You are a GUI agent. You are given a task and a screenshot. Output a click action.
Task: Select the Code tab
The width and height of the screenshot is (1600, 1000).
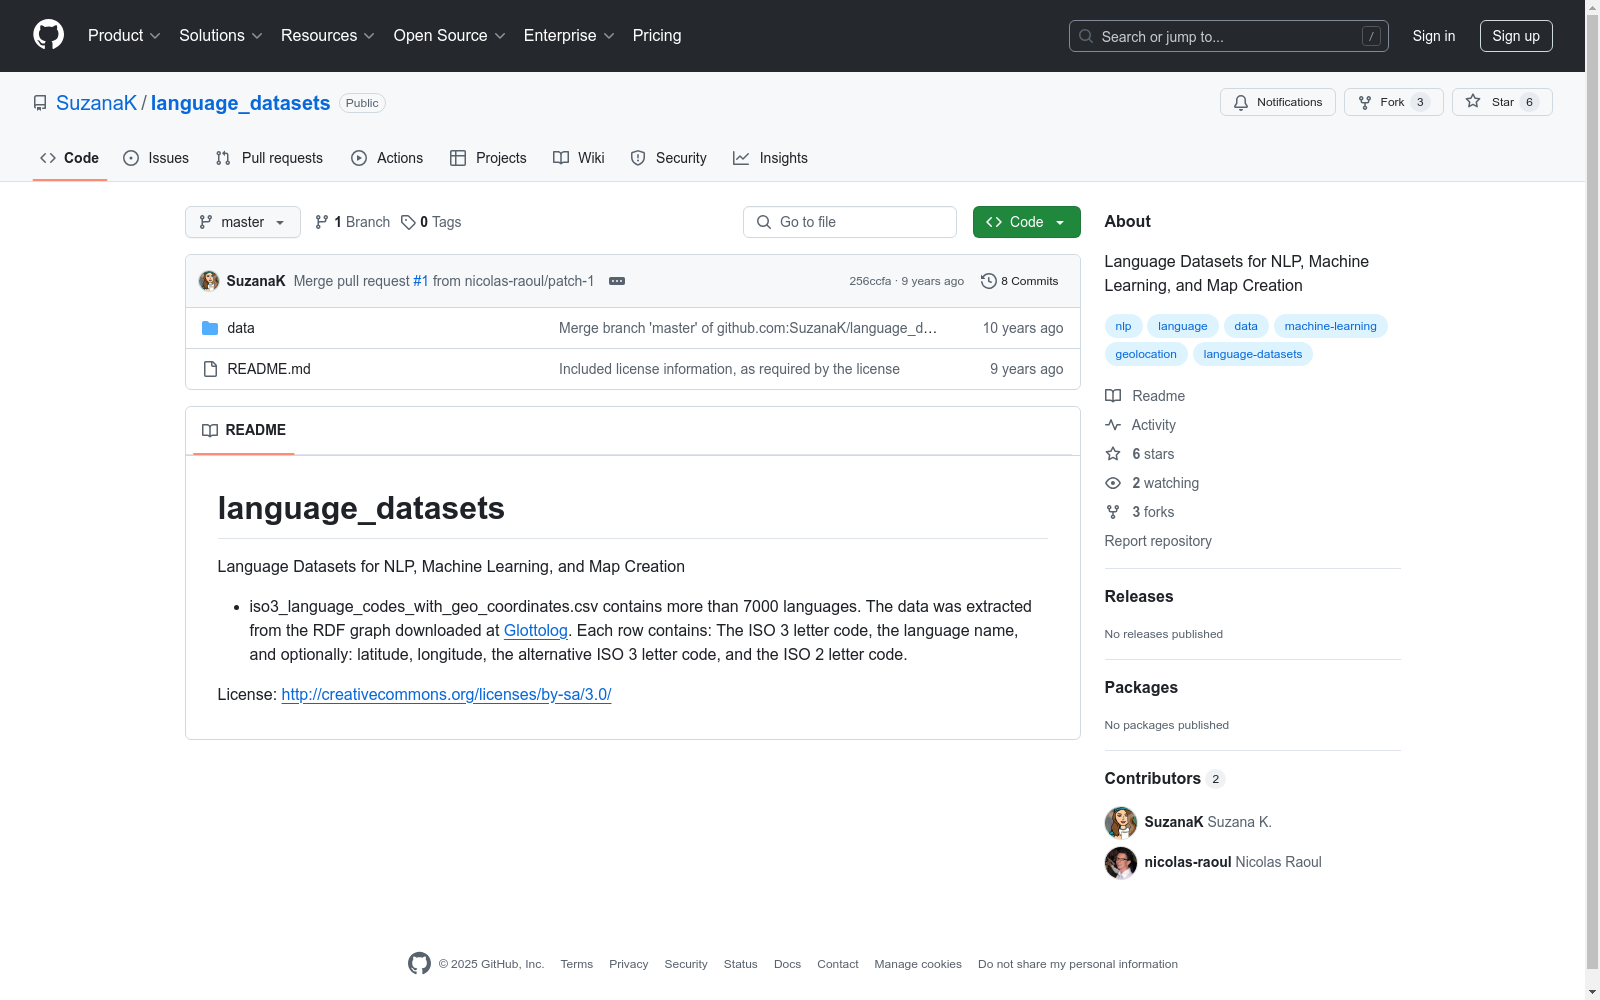(69, 158)
